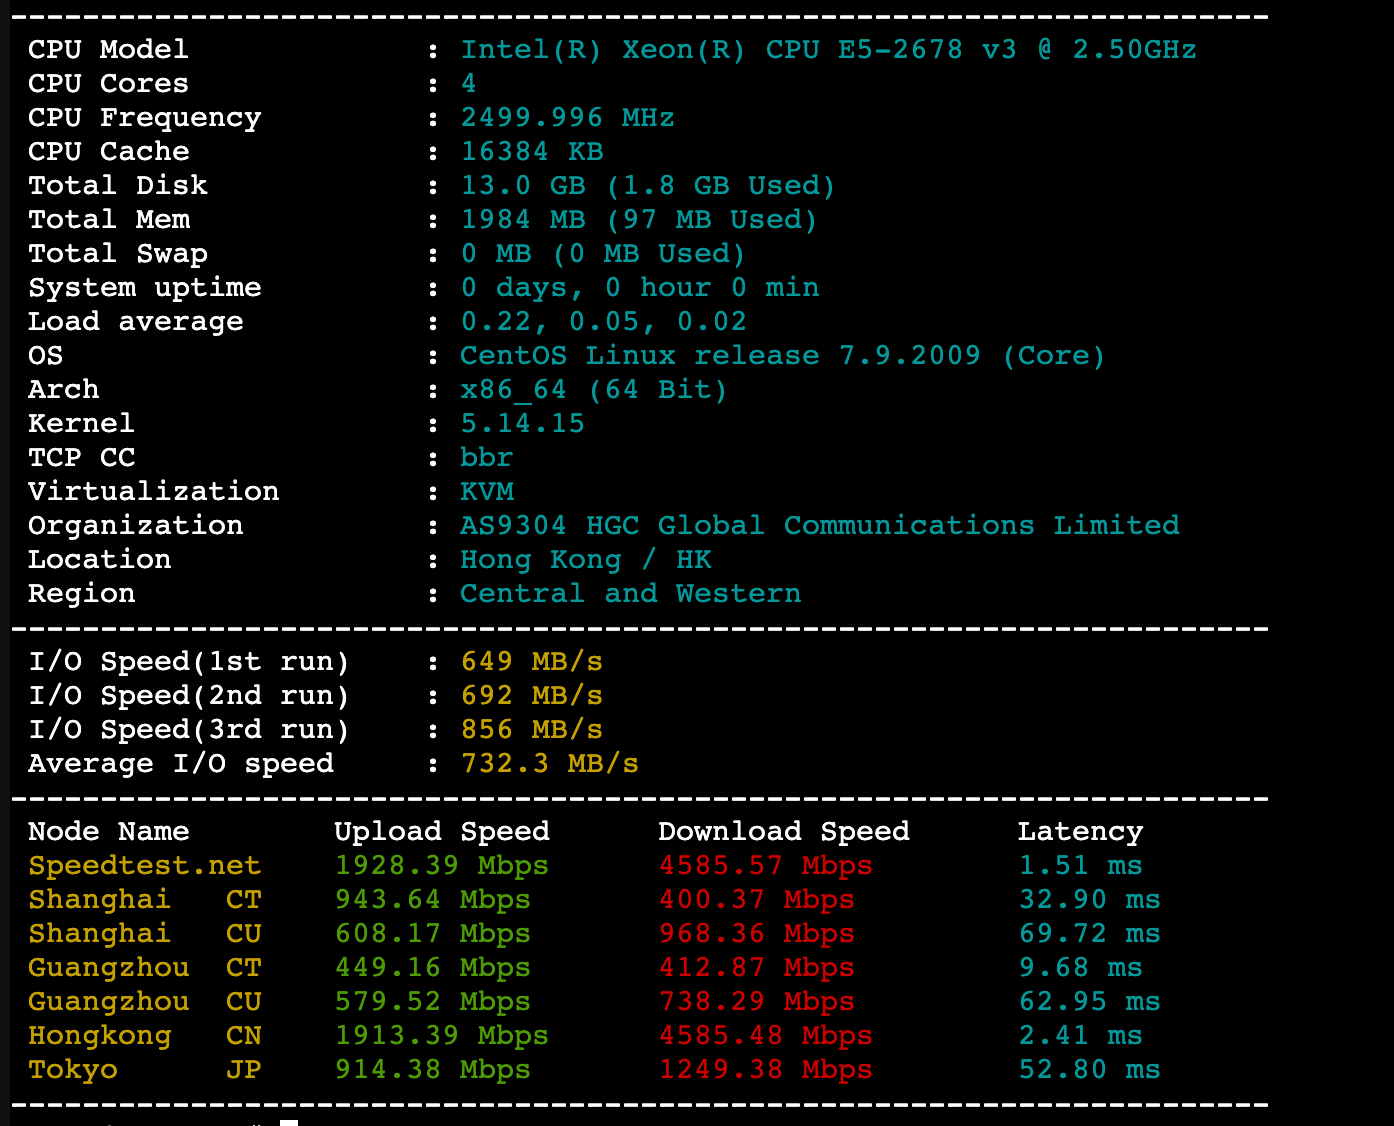Click the CPU Model label
This screenshot has width=1394, height=1126.
tap(108, 50)
